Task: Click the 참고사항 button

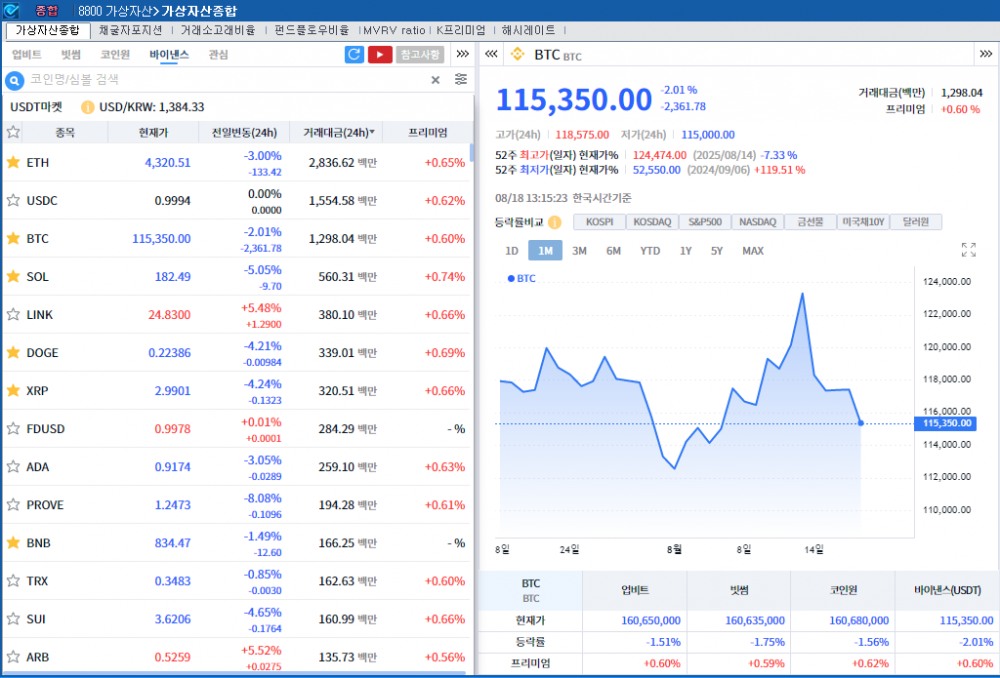Action: coord(421,54)
